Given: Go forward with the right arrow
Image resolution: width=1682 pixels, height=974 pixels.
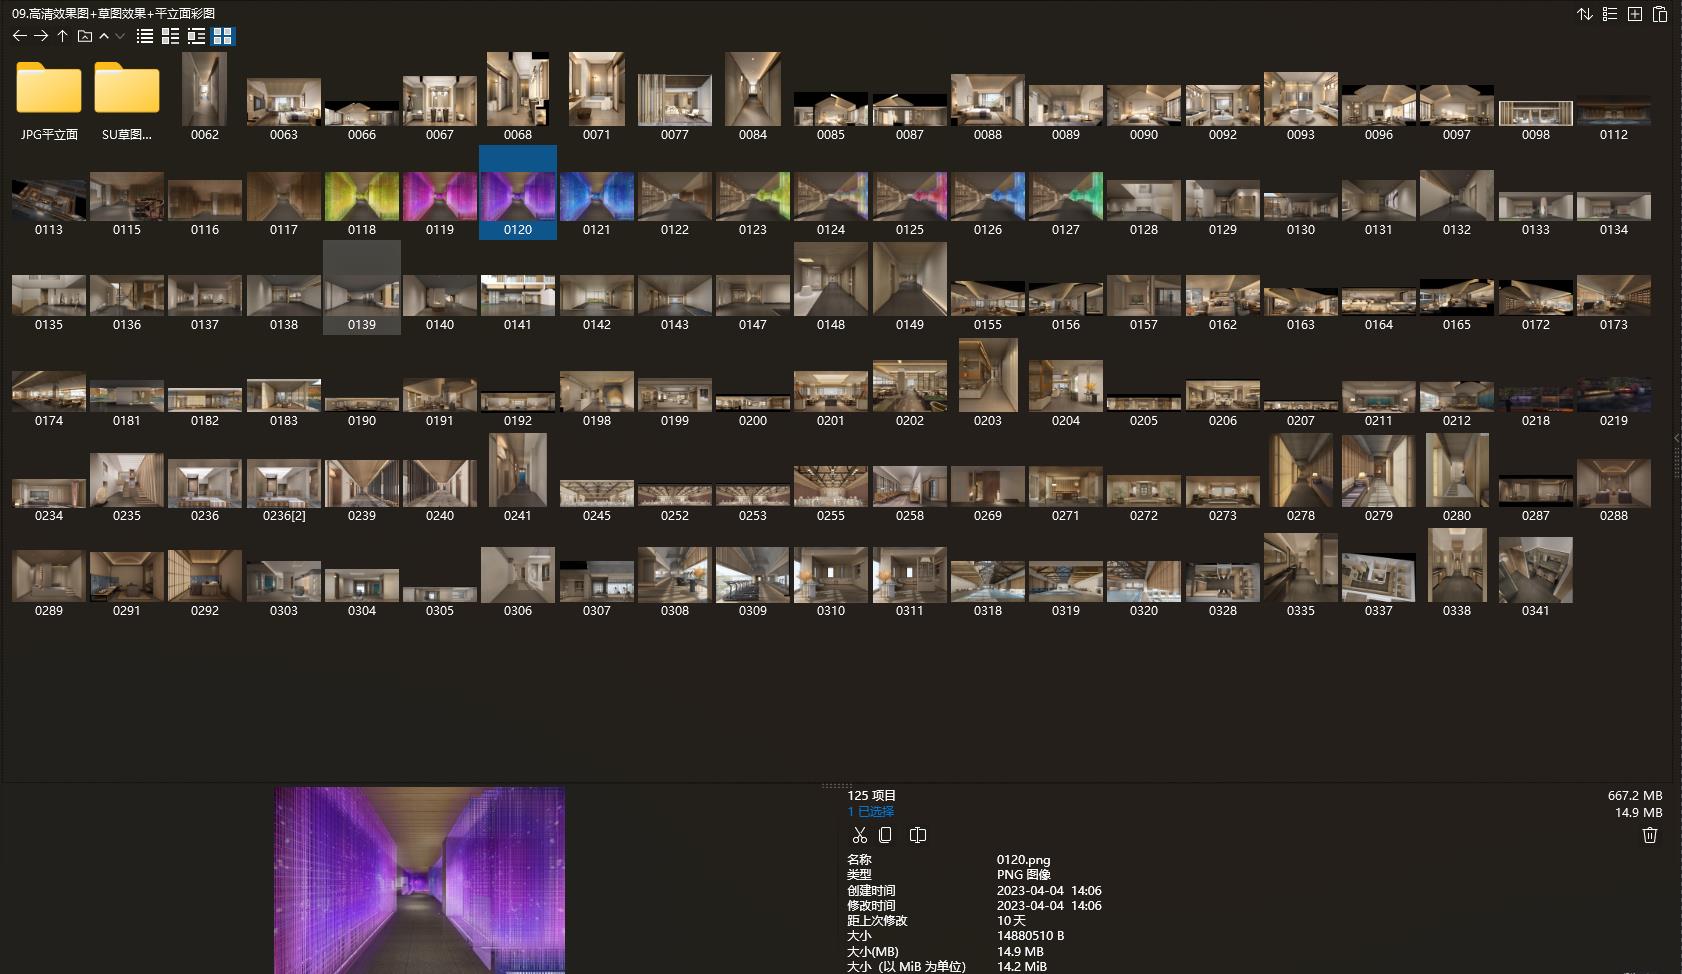Looking at the screenshot, I should 41,36.
